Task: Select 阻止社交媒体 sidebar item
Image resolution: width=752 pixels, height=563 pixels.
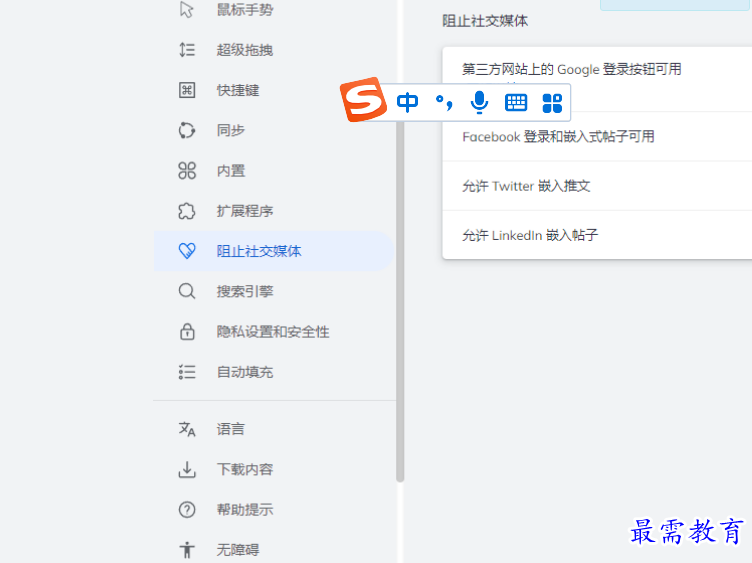Action: [x=273, y=251]
